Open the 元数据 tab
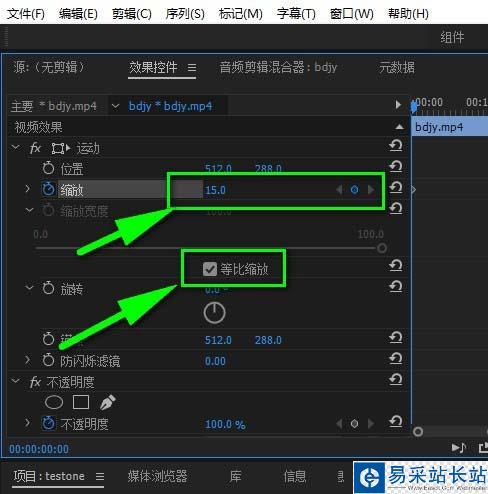The image size is (488, 494). pyautogui.click(x=397, y=67)
